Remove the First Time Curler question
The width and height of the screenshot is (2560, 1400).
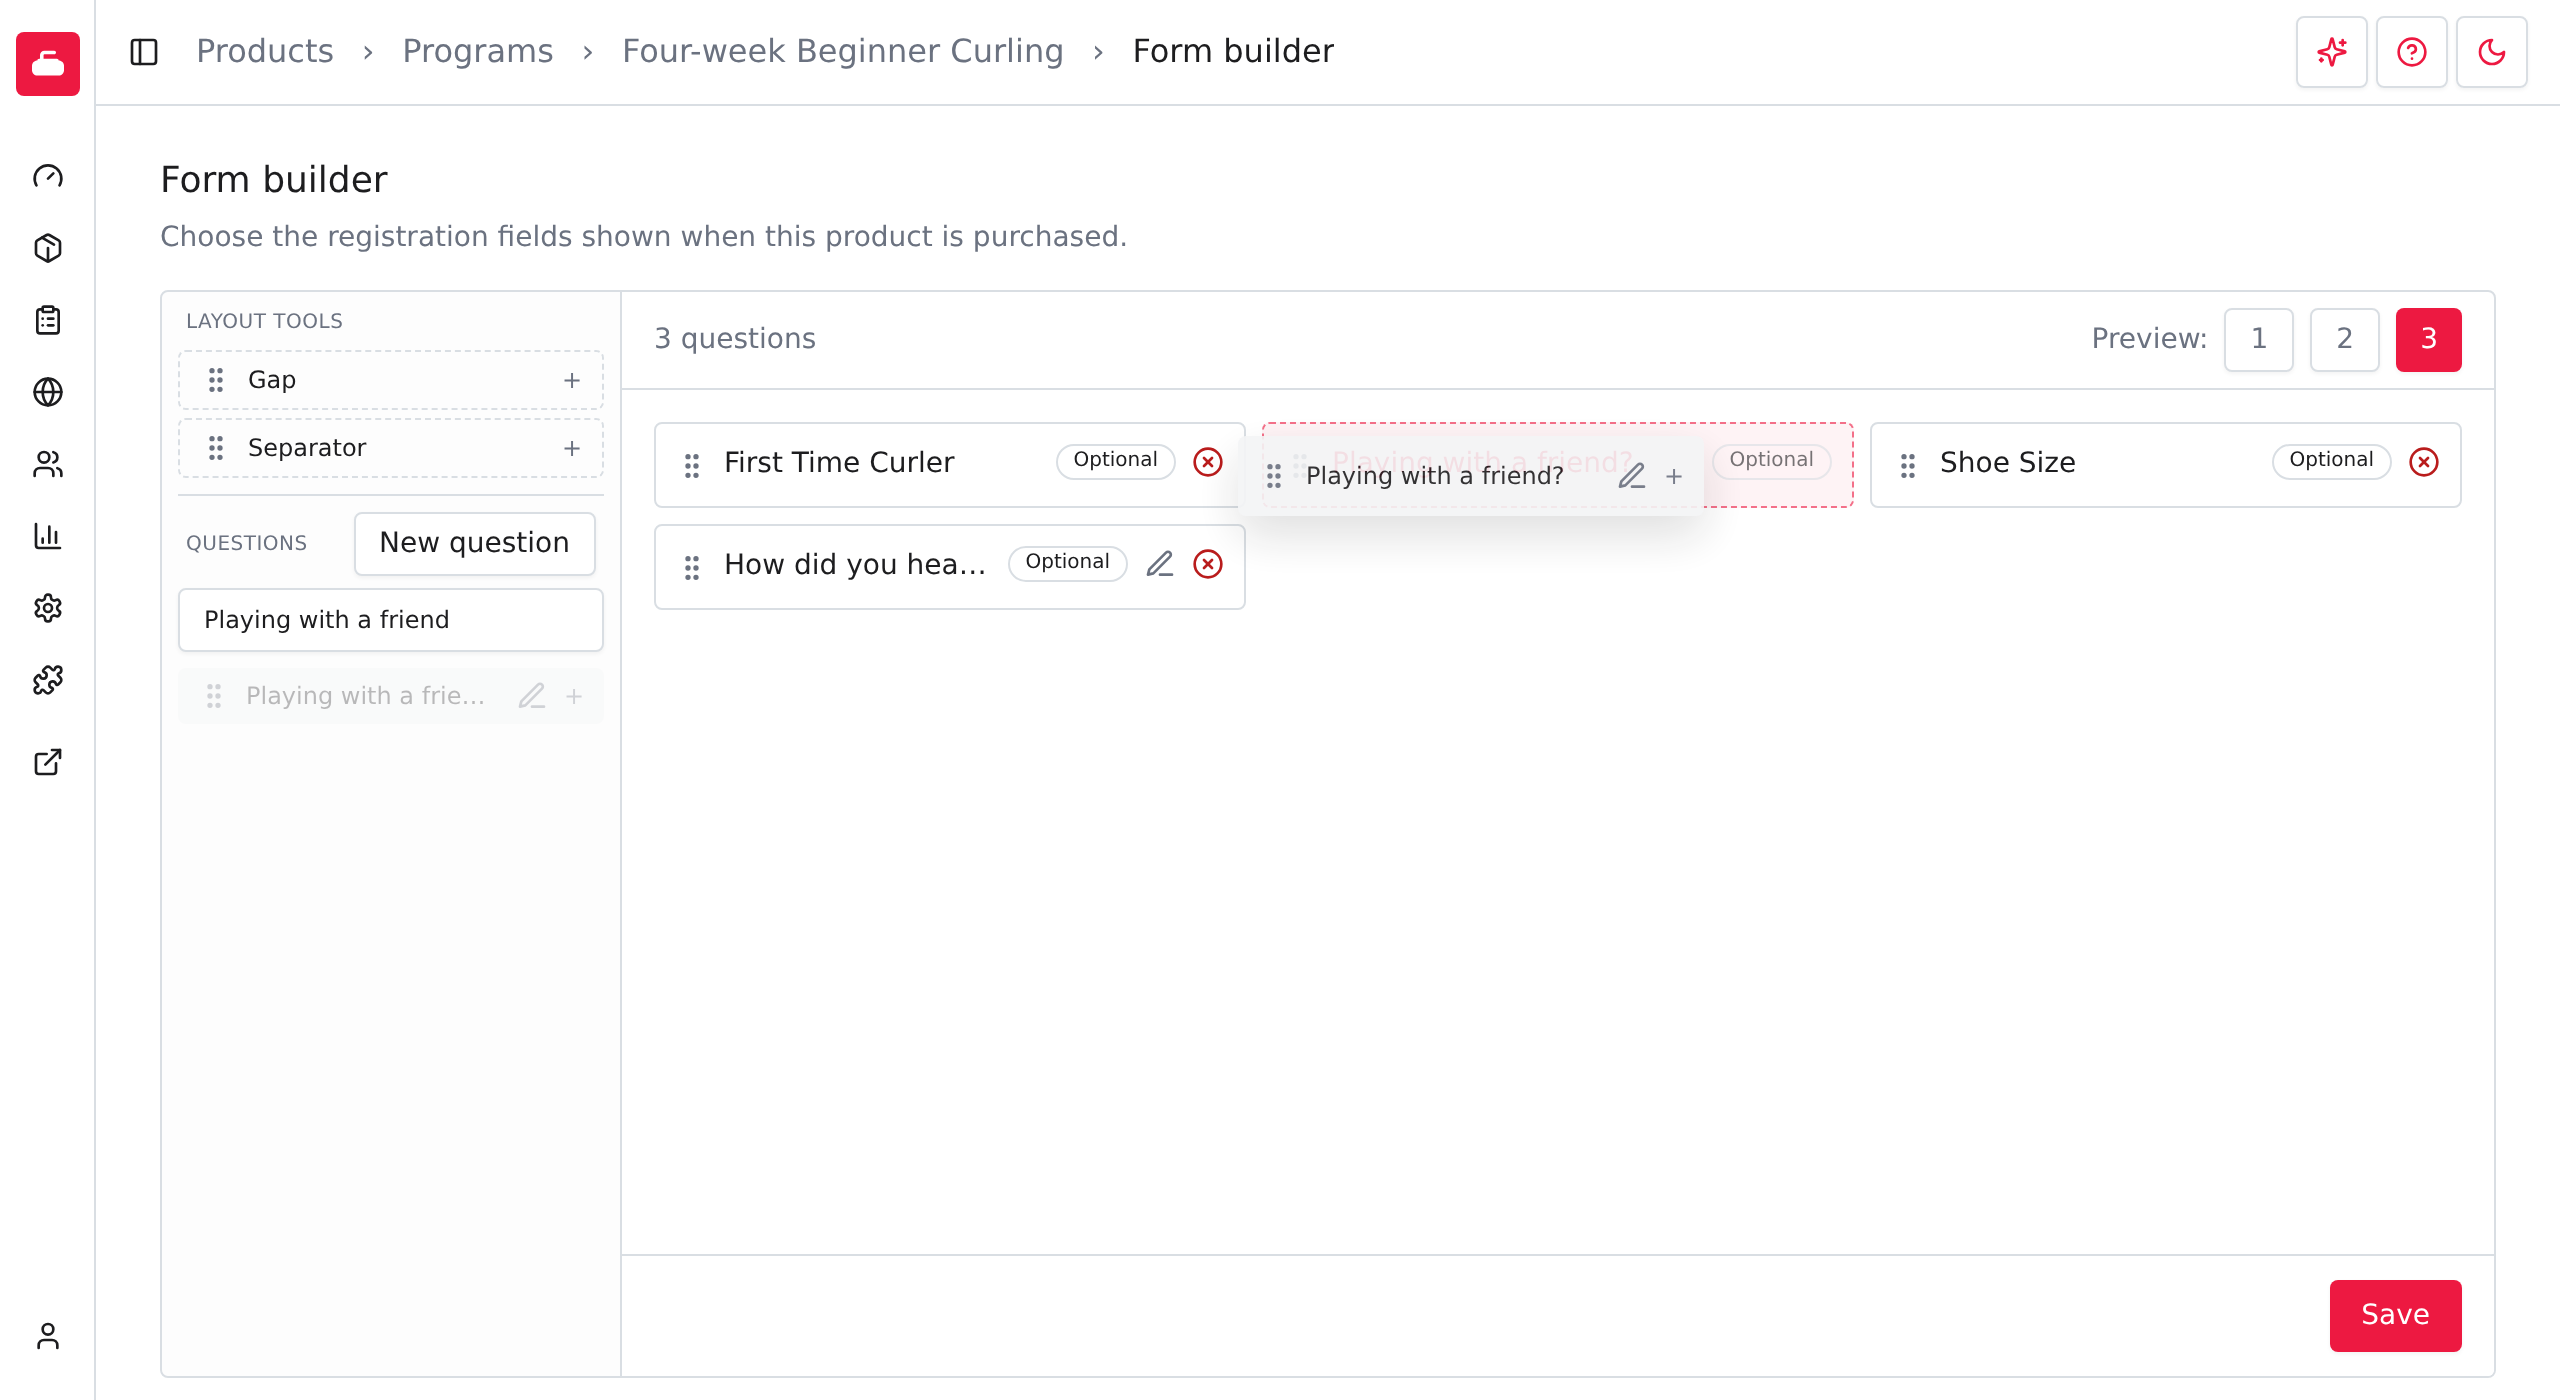[x=1208, y=462]
